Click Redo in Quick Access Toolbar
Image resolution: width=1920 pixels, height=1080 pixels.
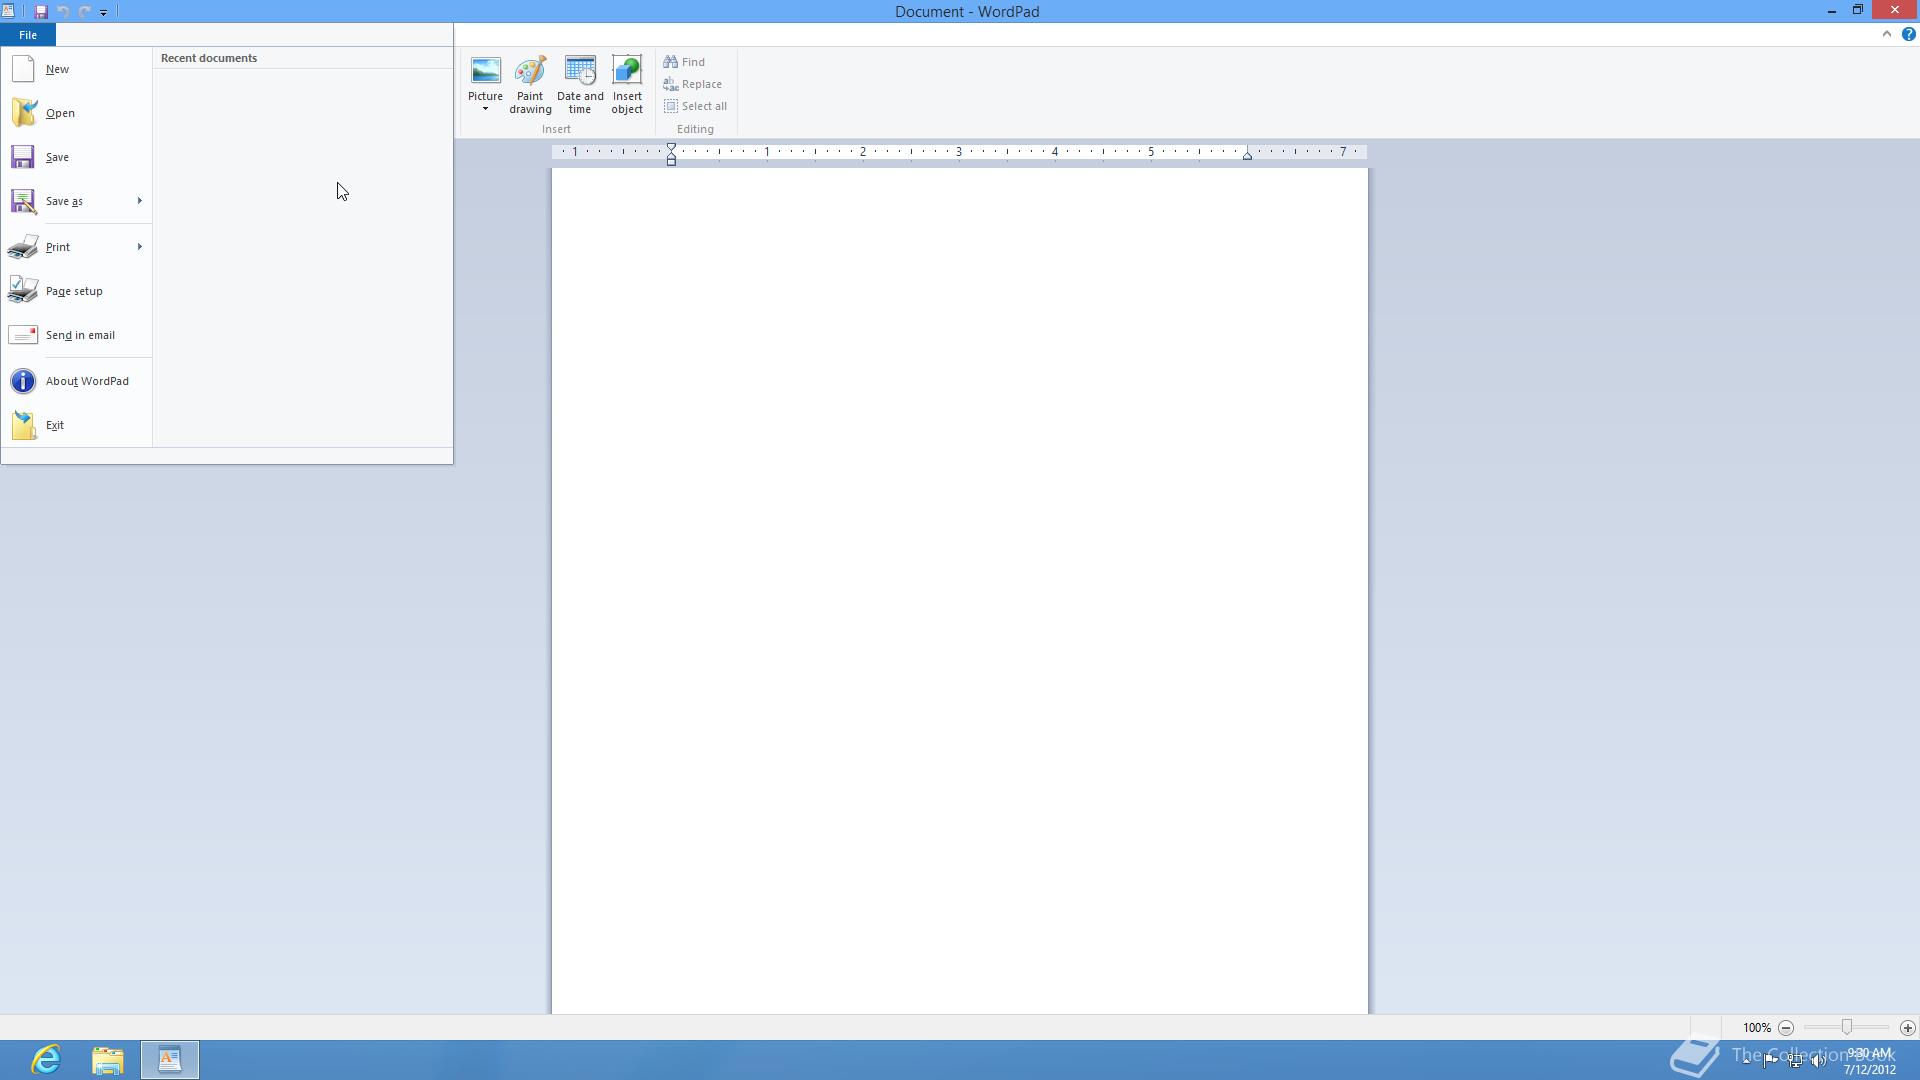(x=85, y=12)
